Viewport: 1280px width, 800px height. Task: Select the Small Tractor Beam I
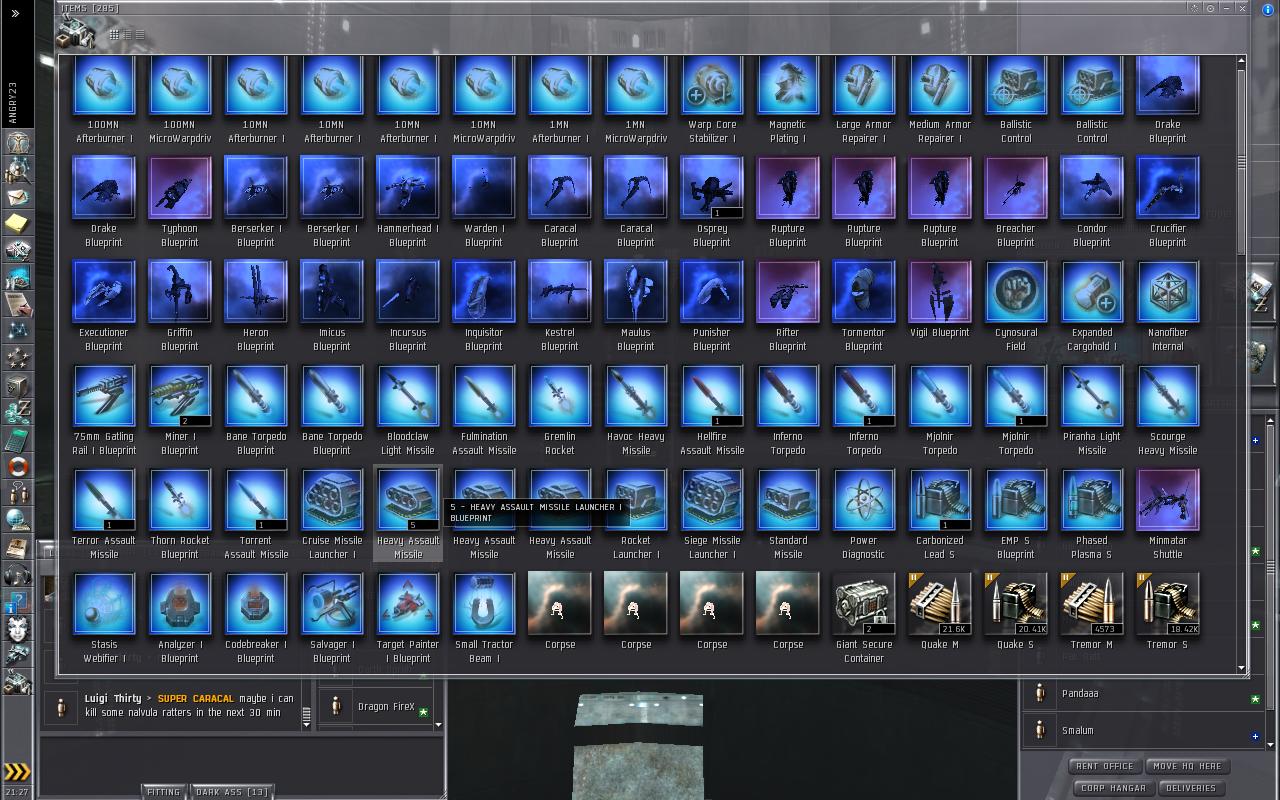484,618
